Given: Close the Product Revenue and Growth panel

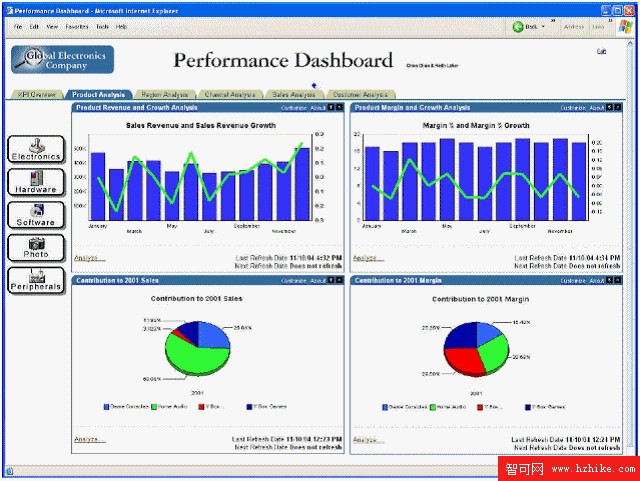Looking at the screenshot, I should click(339, 107).
